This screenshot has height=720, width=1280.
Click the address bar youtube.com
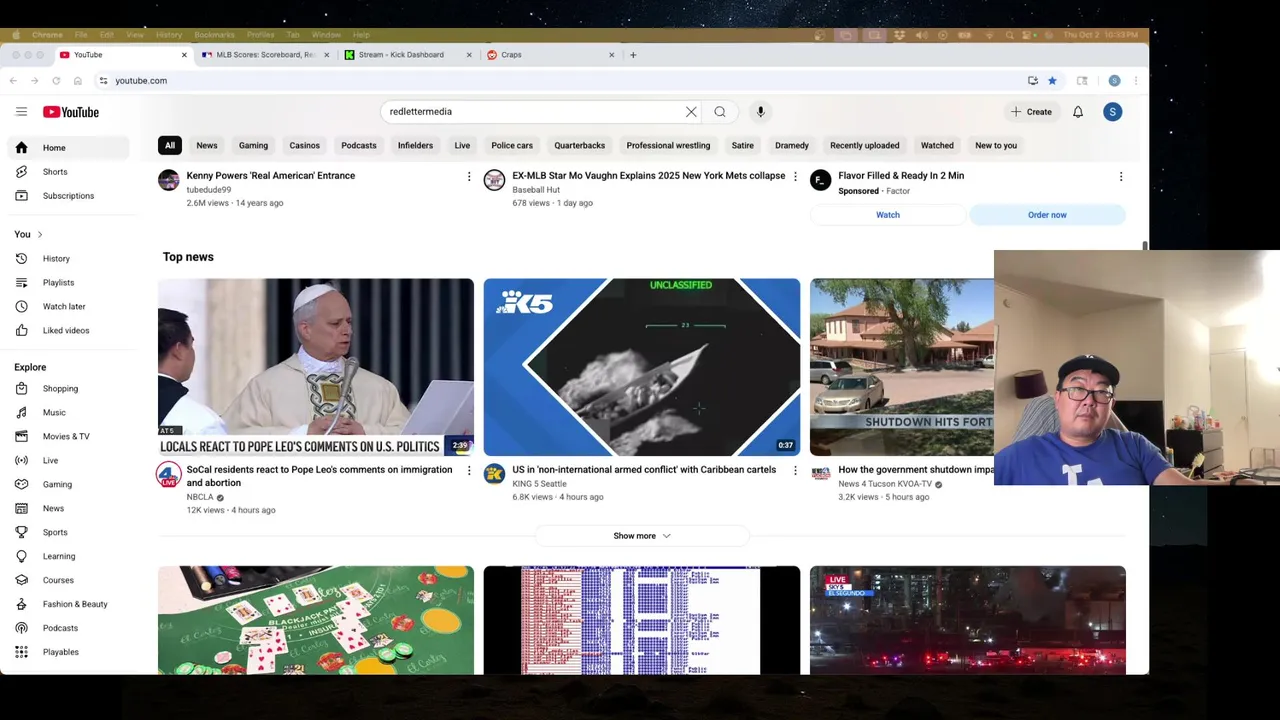pos(141,81)
